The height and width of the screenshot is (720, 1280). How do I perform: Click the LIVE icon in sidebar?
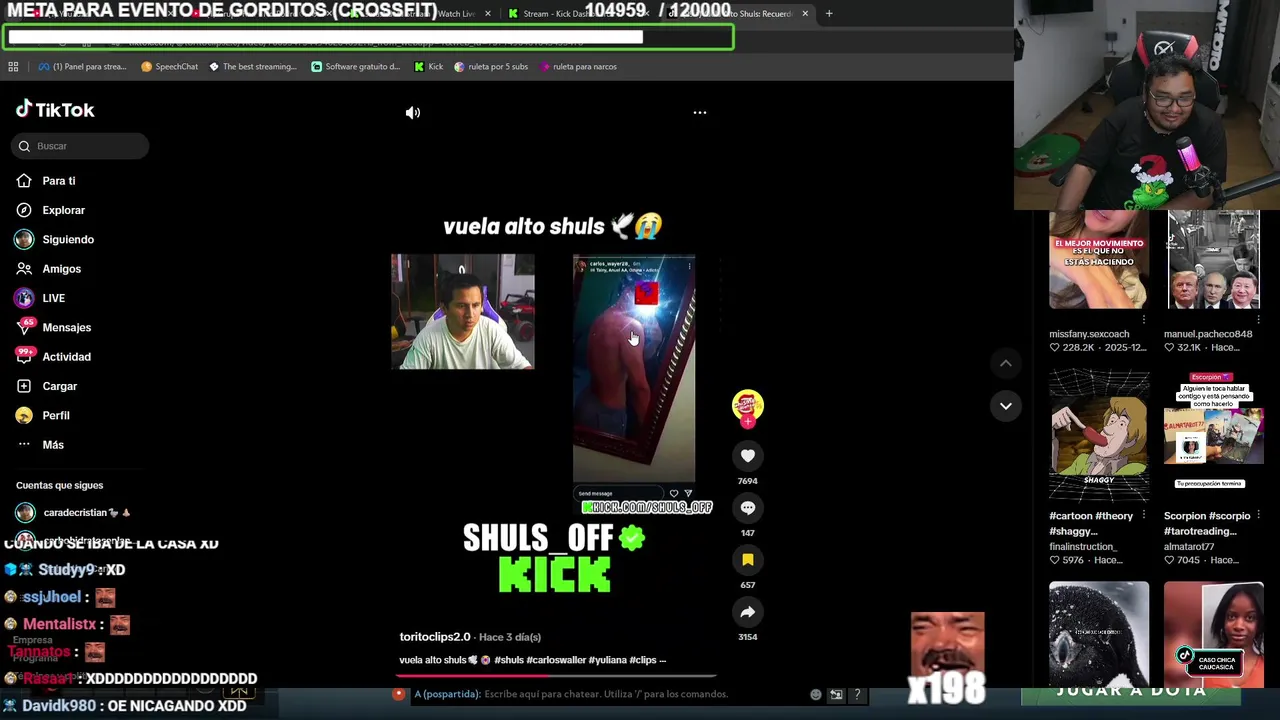[x=24, y=298]
